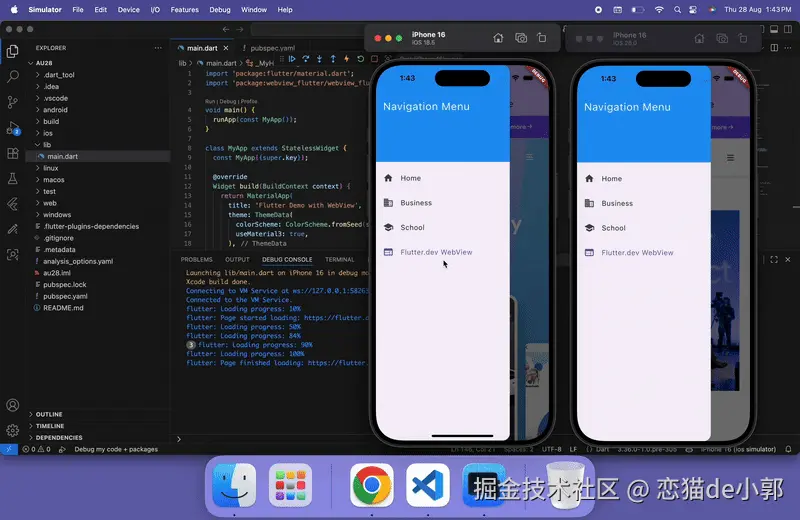Collapse the lib folder
Viewport: 800px width, 520px height.
click(47, 145)
